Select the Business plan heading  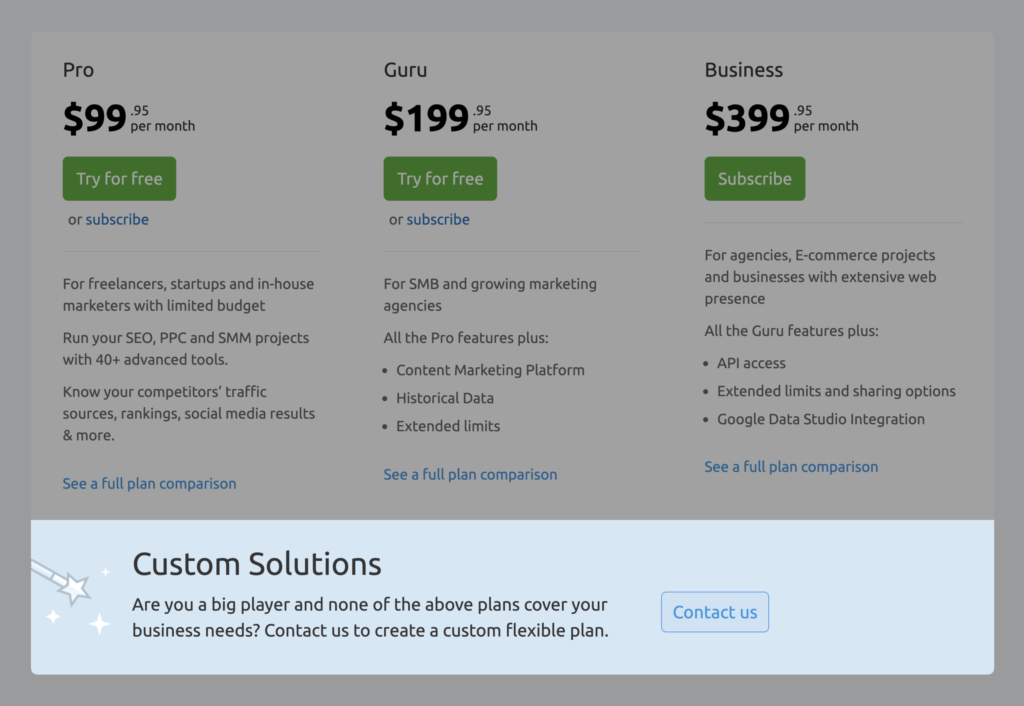[x=743, y=70]
